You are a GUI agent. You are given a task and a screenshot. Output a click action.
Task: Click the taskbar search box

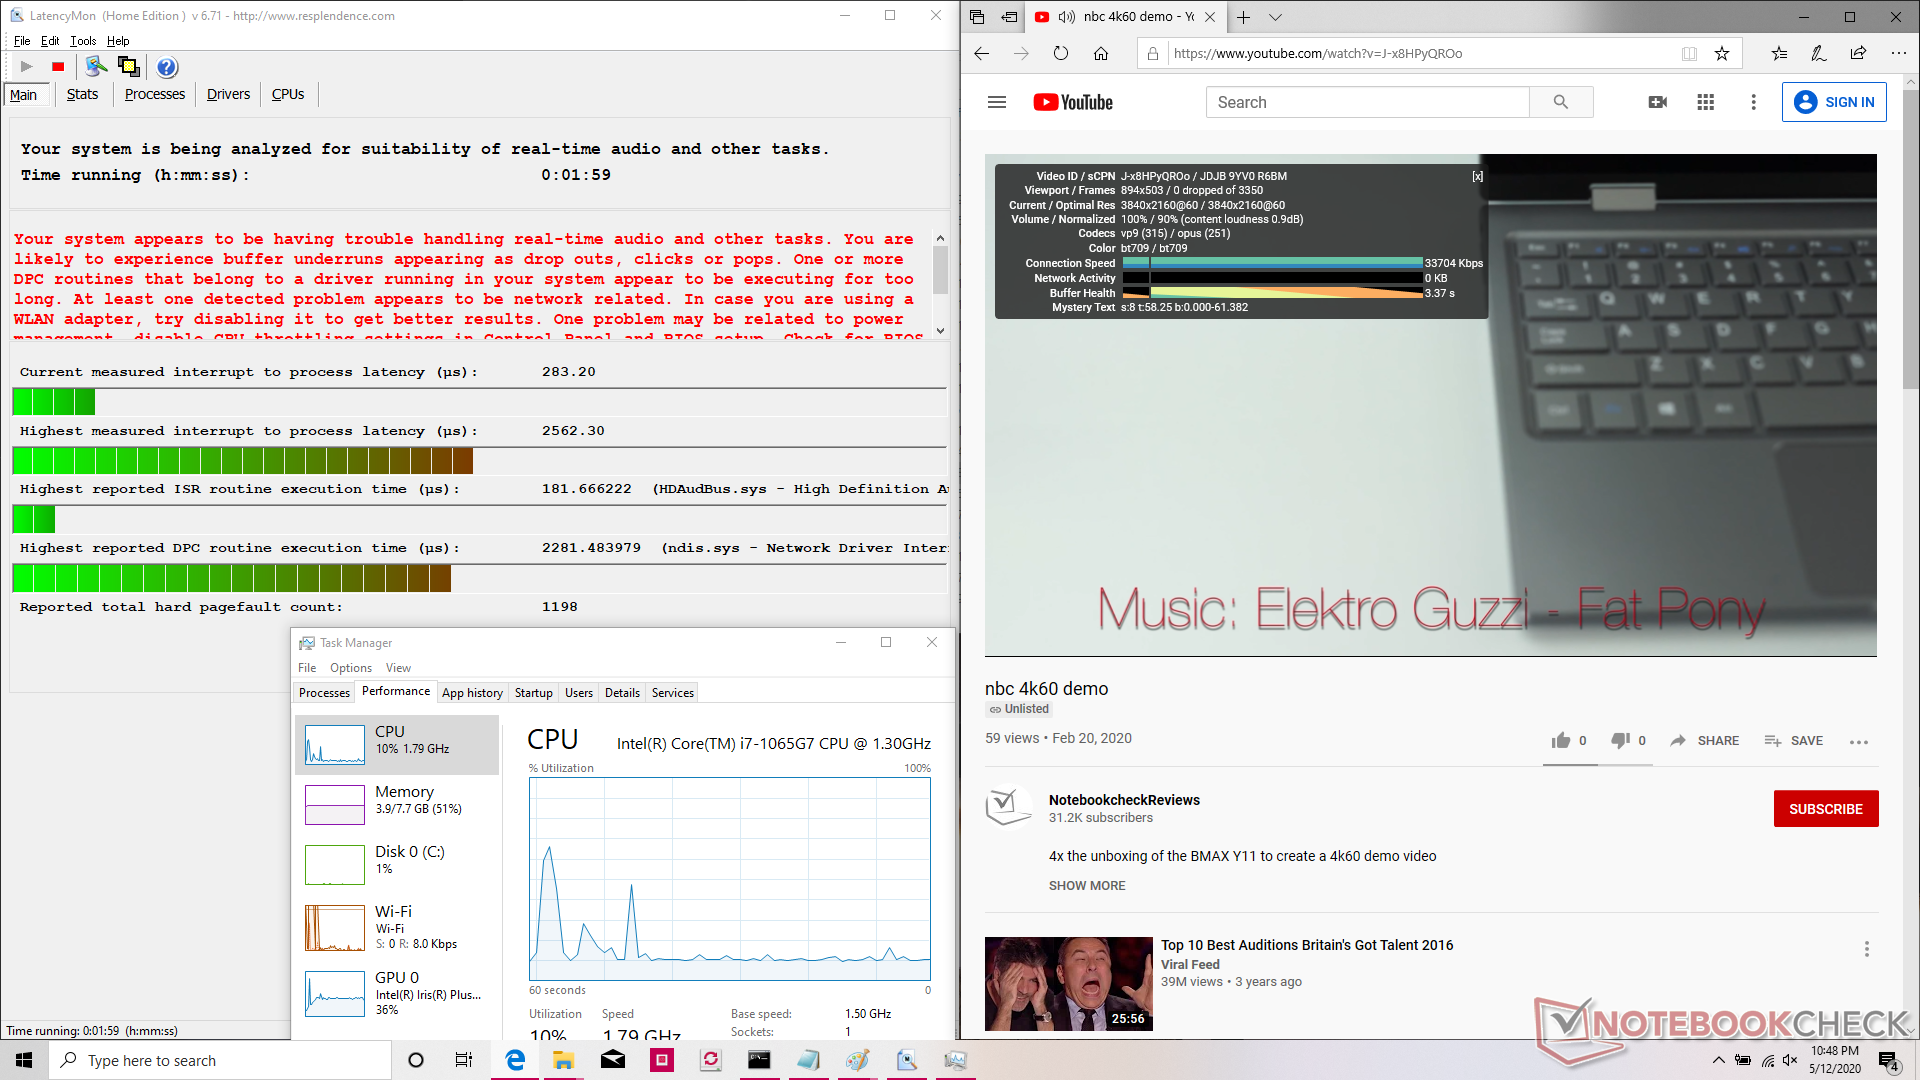pyautogui.click(x=220, y=1060)
